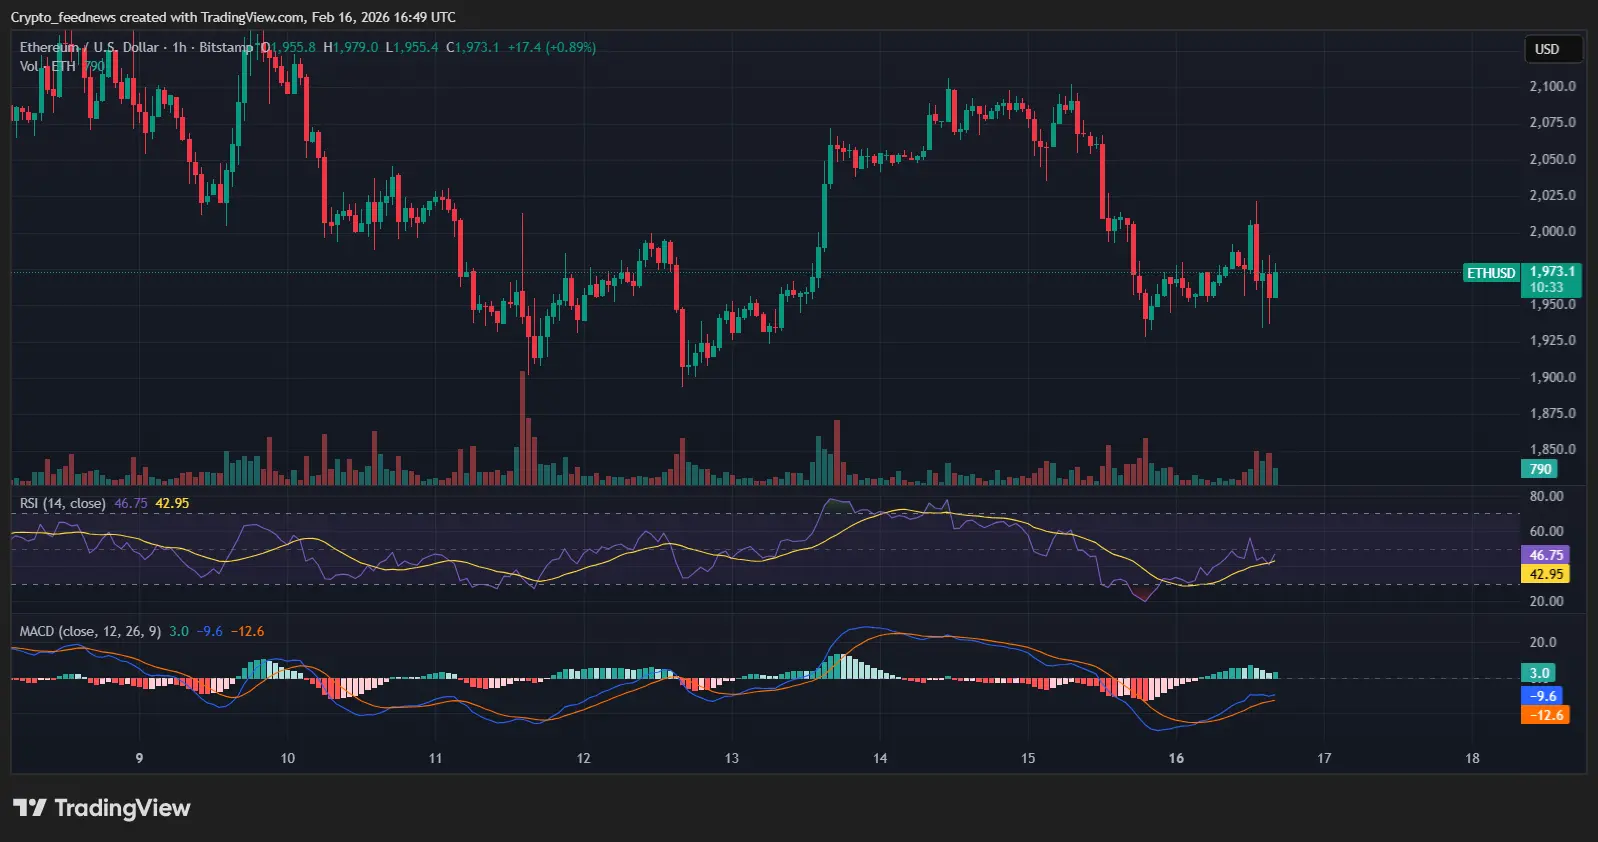This screenshot has height=842, width=1598.
Task: Click the MACD (close, 12, 26, 9) title
Action: pyautogui.click(x=90, y=631)
